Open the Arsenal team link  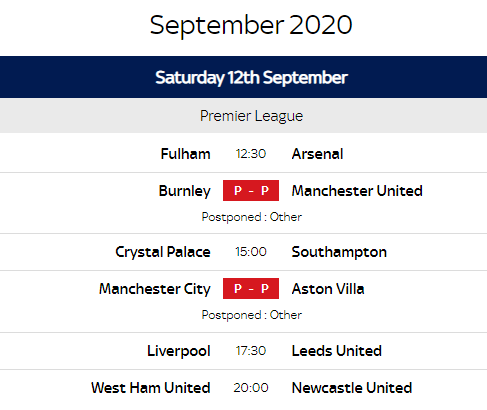coord(317,154)
